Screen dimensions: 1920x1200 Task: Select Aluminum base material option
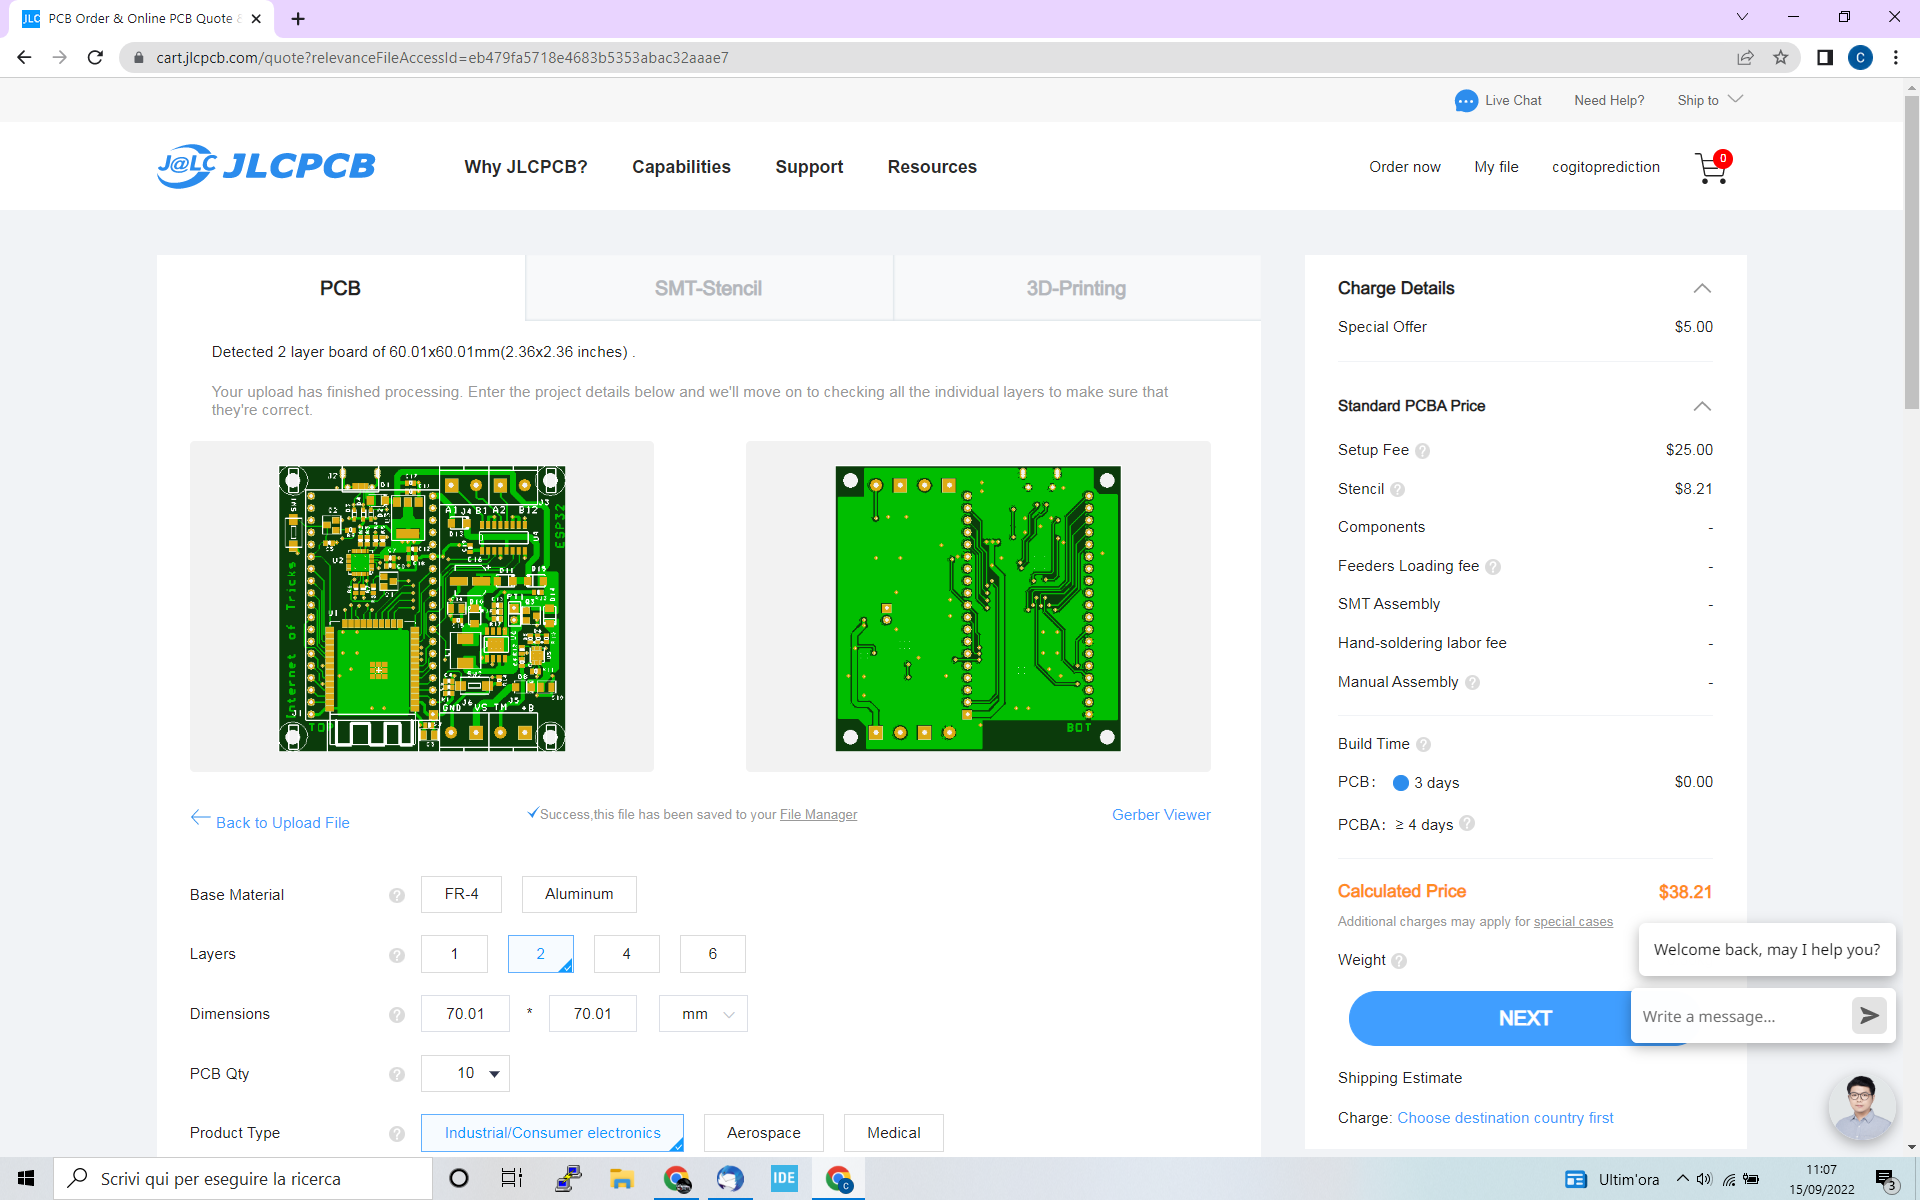578,893
